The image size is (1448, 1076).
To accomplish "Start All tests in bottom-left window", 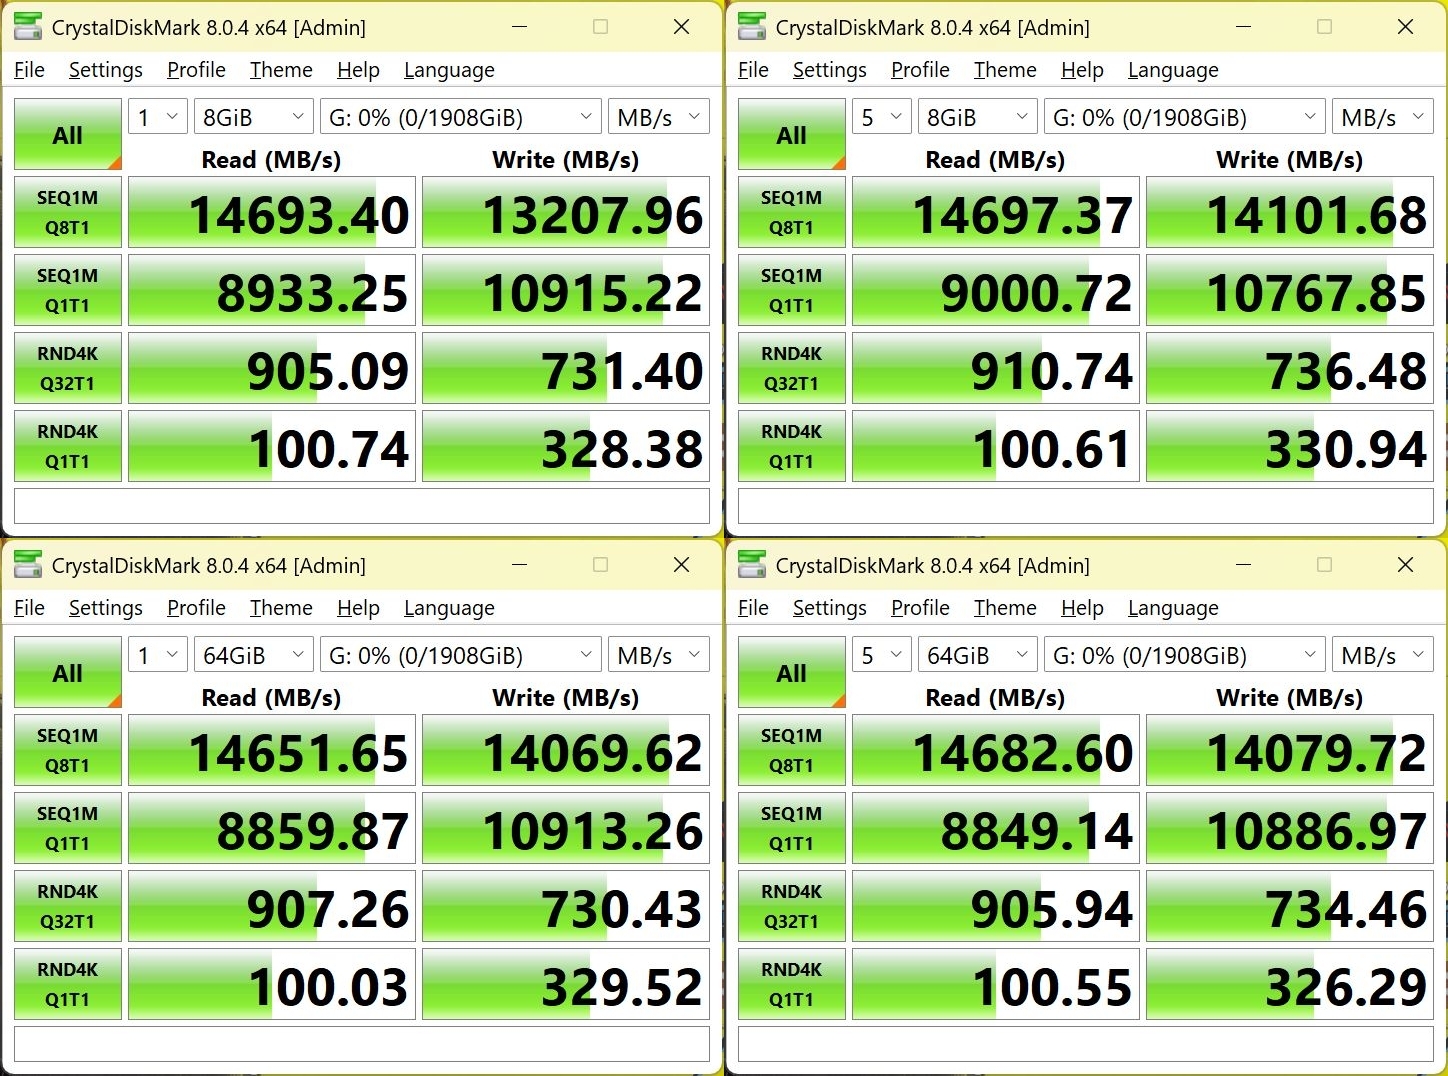I will [x=68, y=672].
